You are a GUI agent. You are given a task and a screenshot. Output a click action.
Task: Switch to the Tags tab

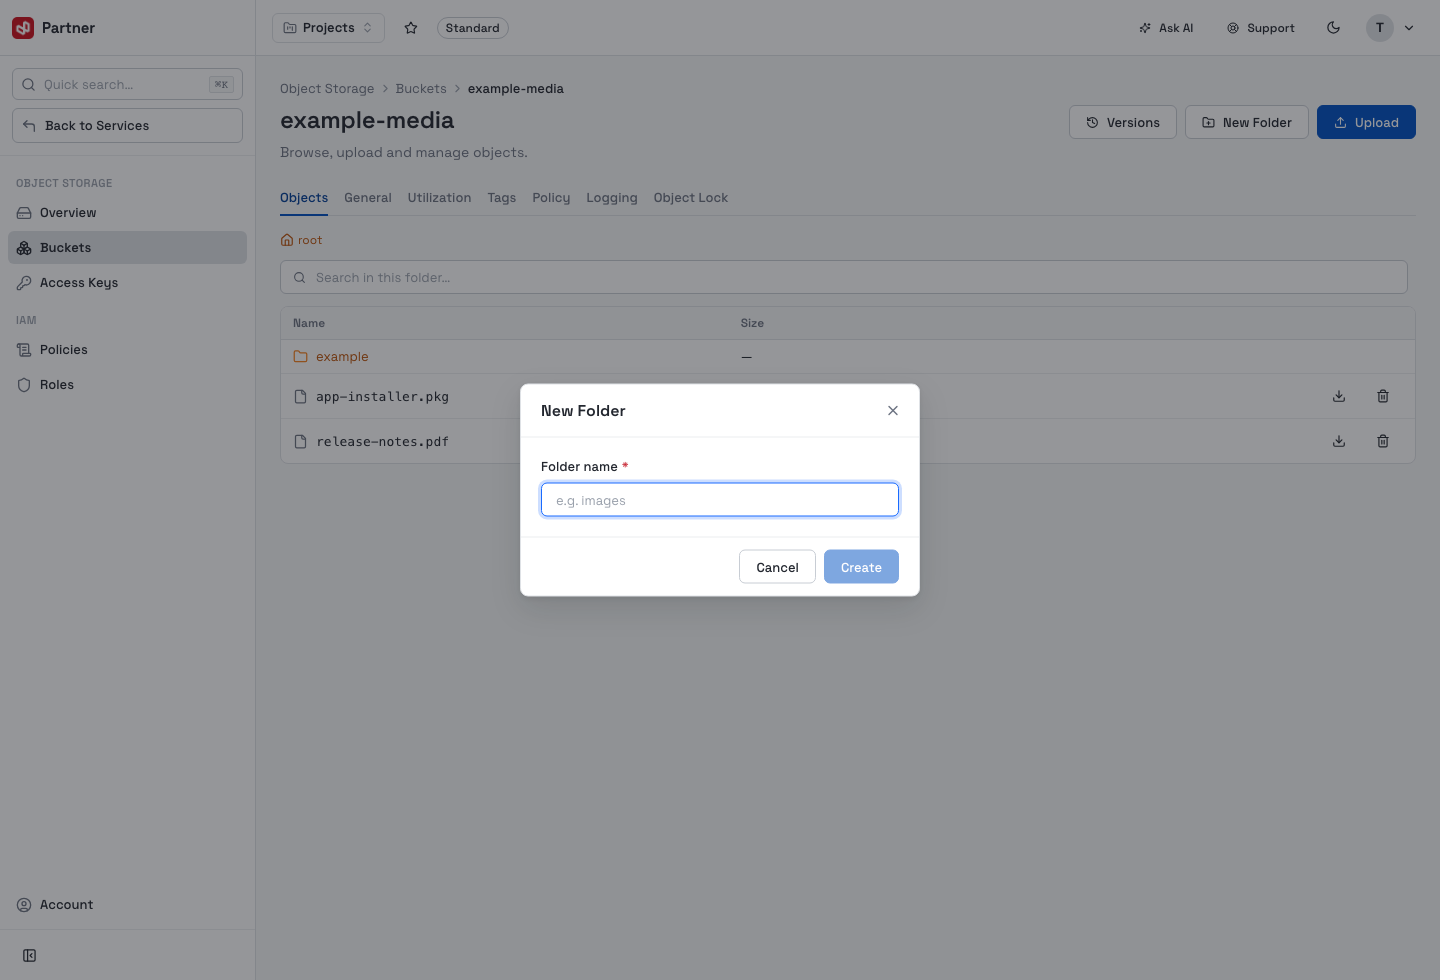tap(502, 198)
